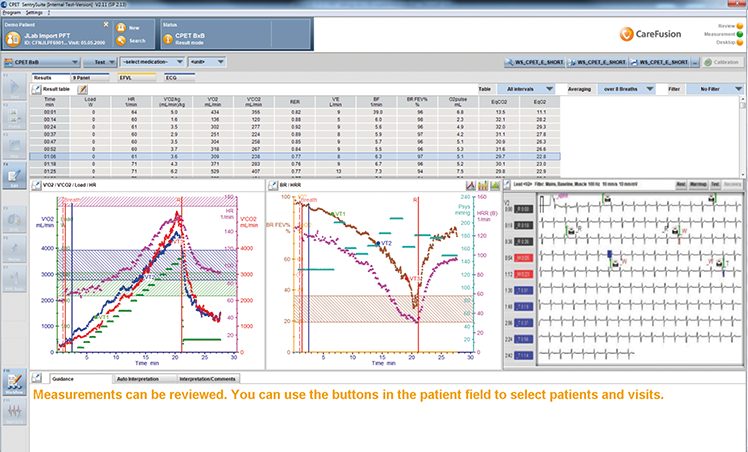Click the Calibration button

click(x=722, y=62)
